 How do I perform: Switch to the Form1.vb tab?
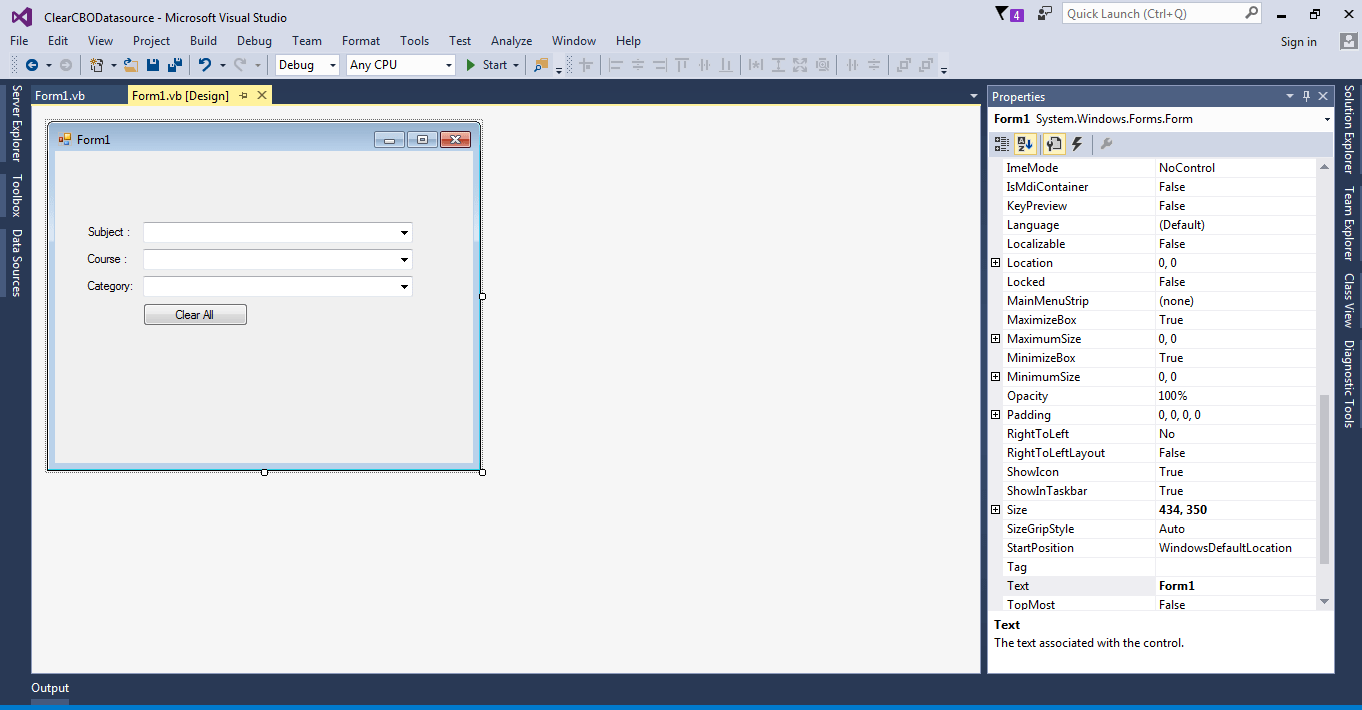click(58, 94)
